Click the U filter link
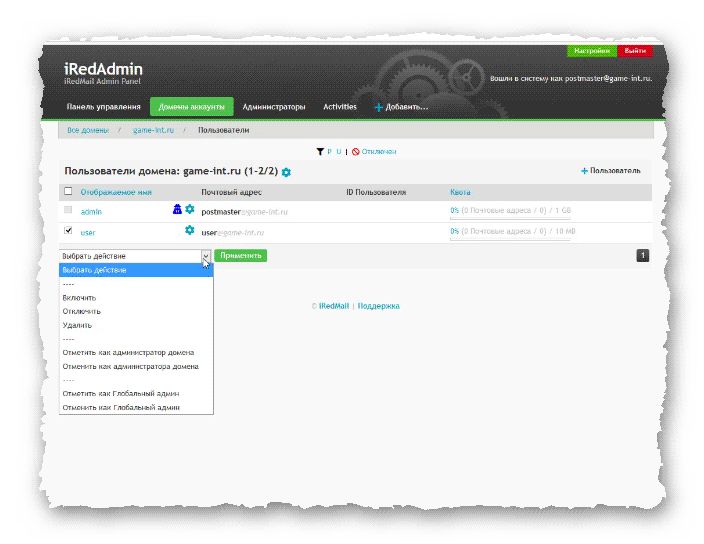 click(339, 152)
